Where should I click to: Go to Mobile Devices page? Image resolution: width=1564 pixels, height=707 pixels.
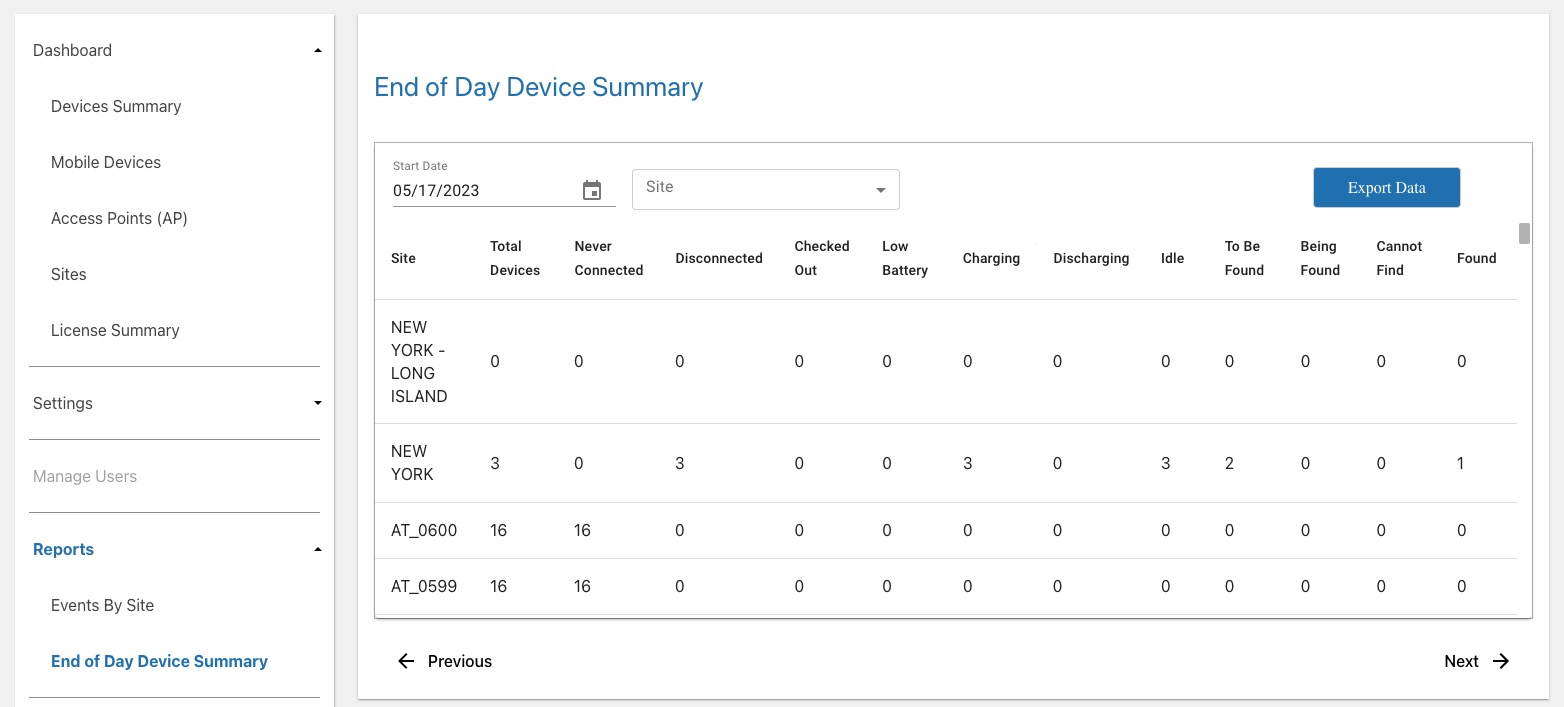106,162
